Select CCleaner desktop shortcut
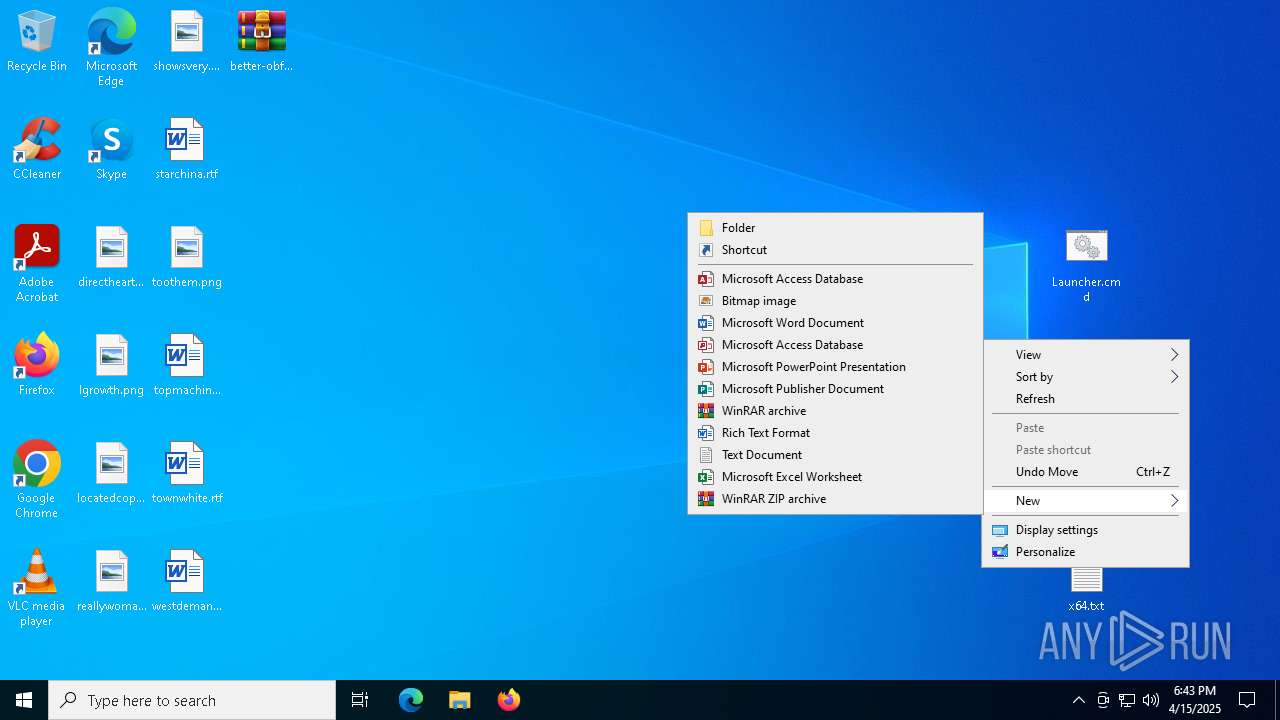 [x=37, y=150]
